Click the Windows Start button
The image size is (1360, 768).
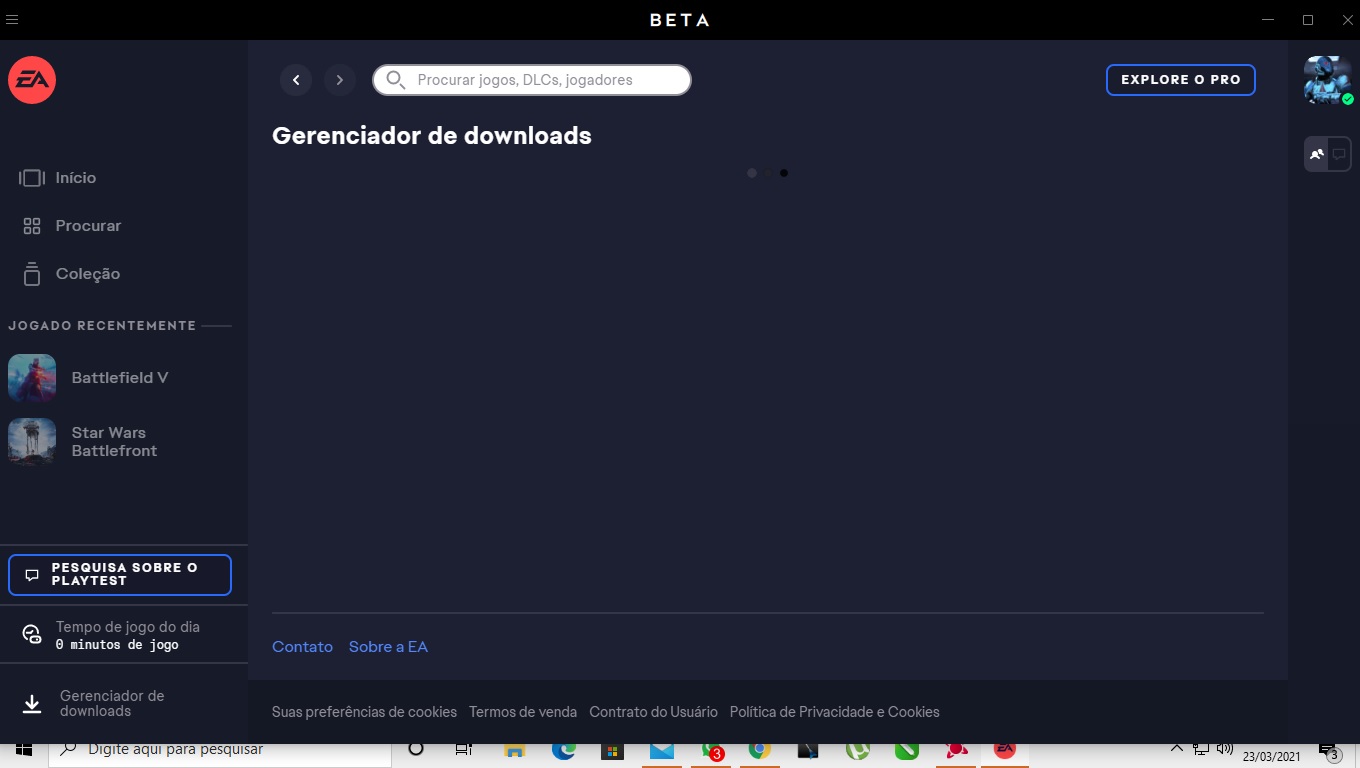pos(24,750)
